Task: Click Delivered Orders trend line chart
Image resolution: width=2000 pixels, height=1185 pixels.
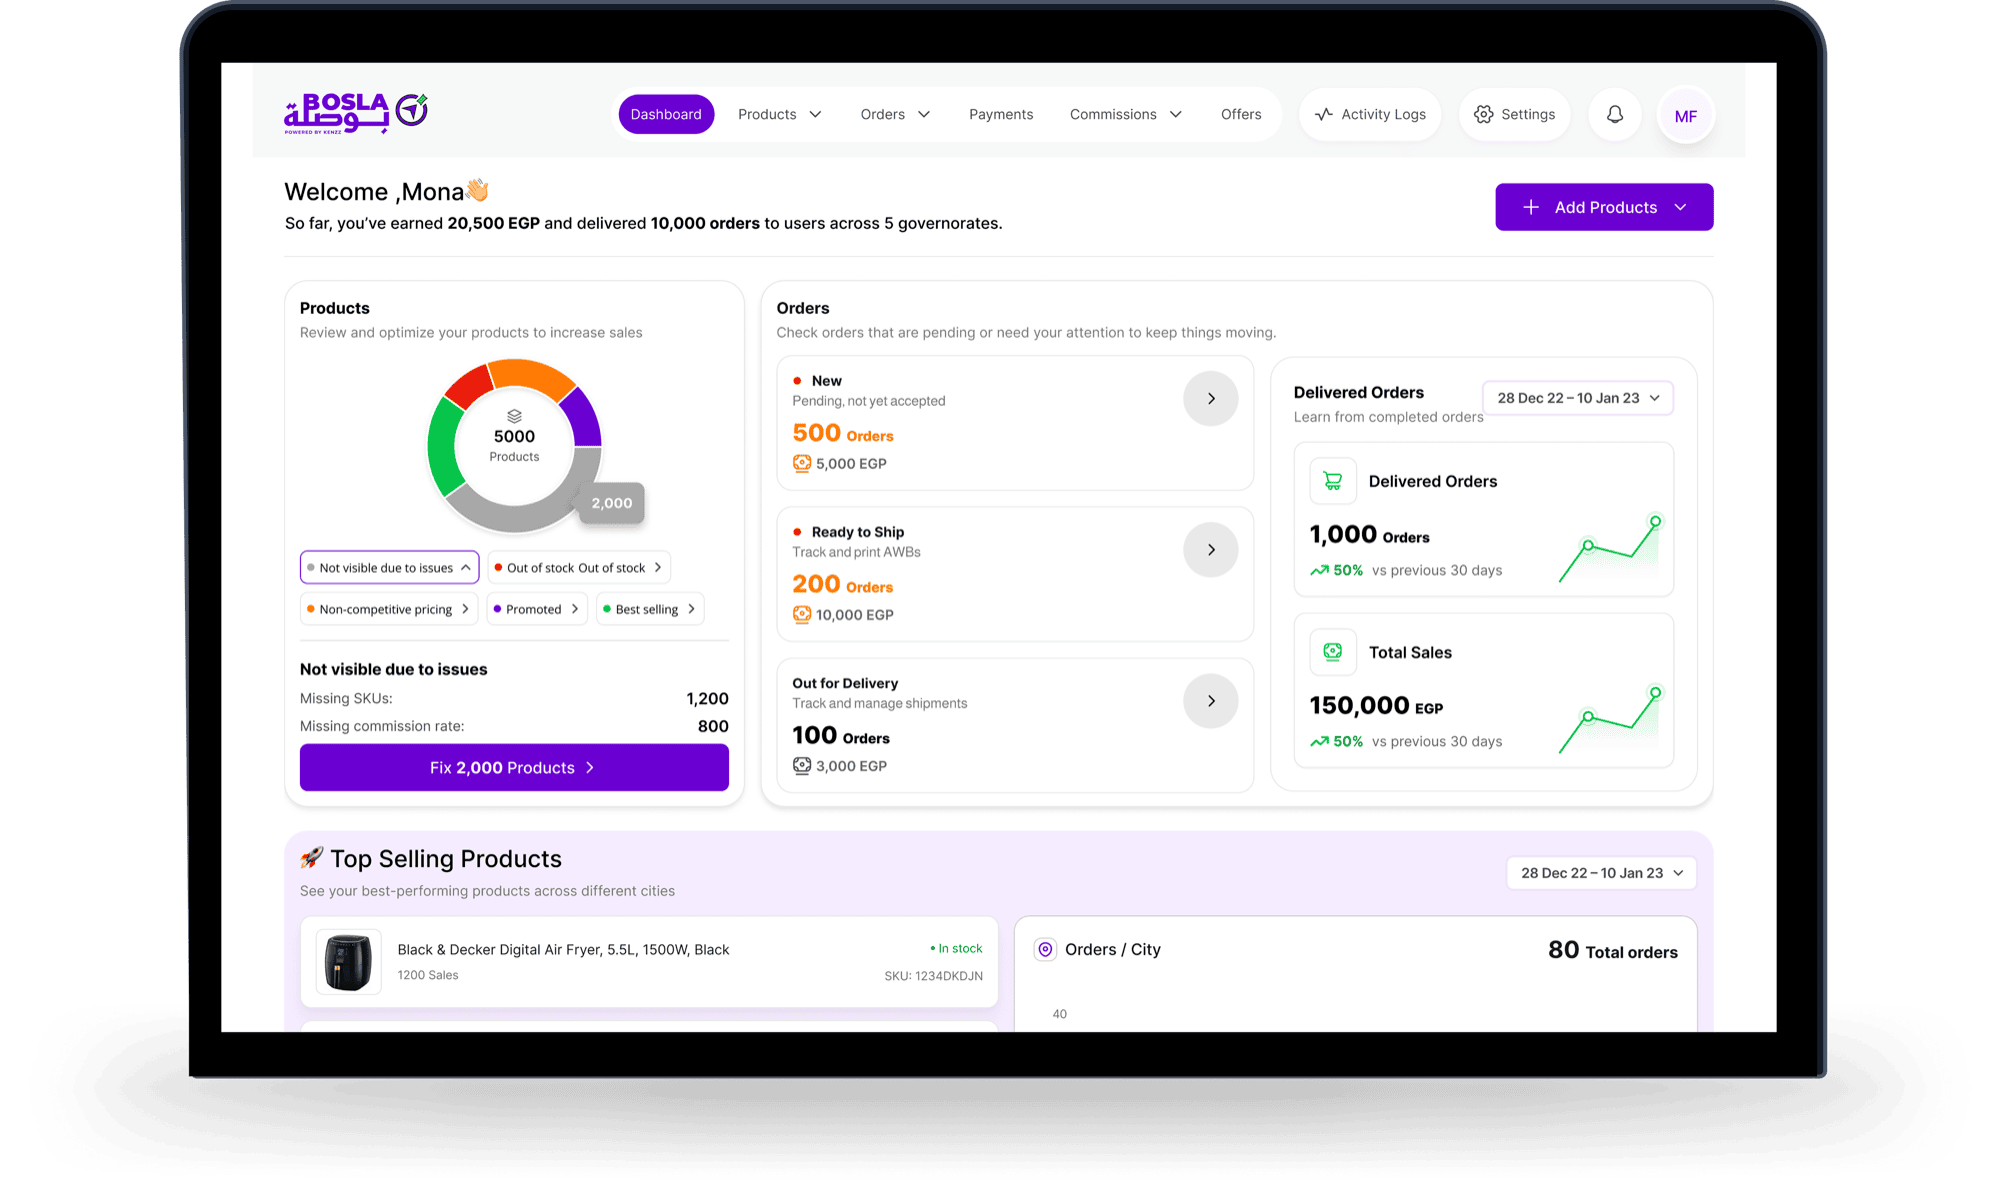Action: tap(1609, 550)
